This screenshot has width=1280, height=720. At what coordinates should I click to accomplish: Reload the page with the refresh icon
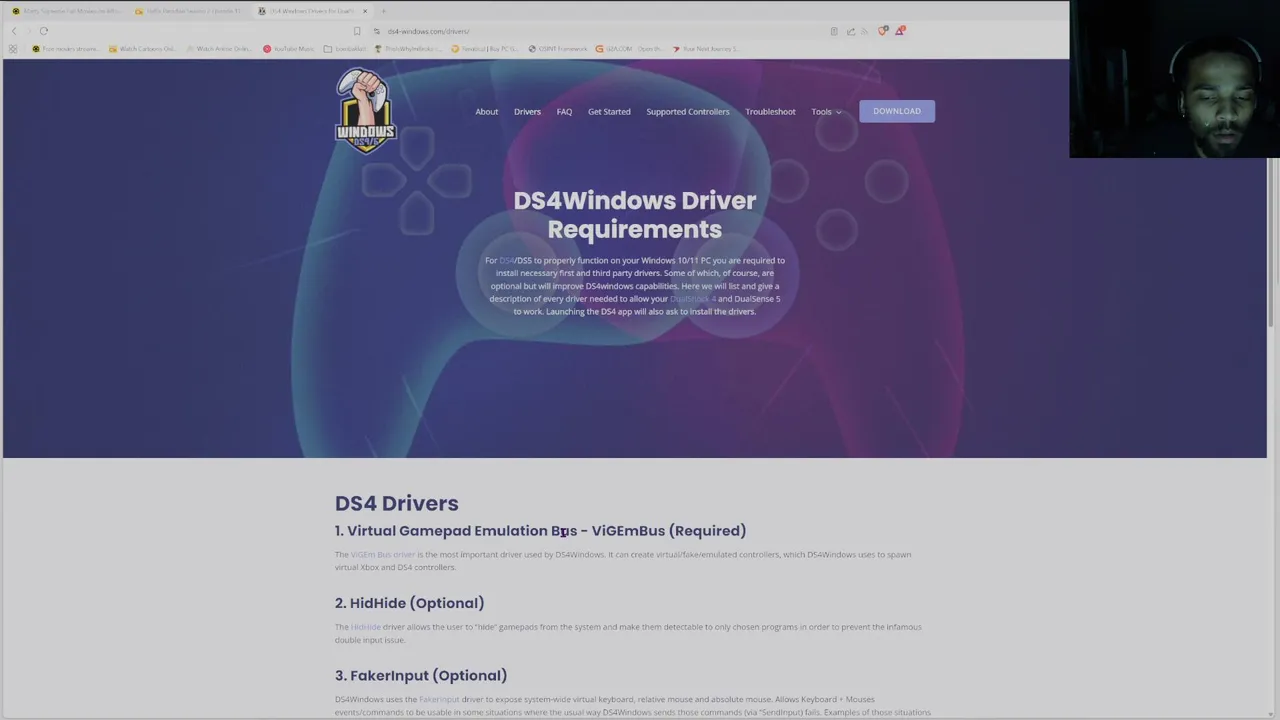pyautogui.click(x=44, y=31)
